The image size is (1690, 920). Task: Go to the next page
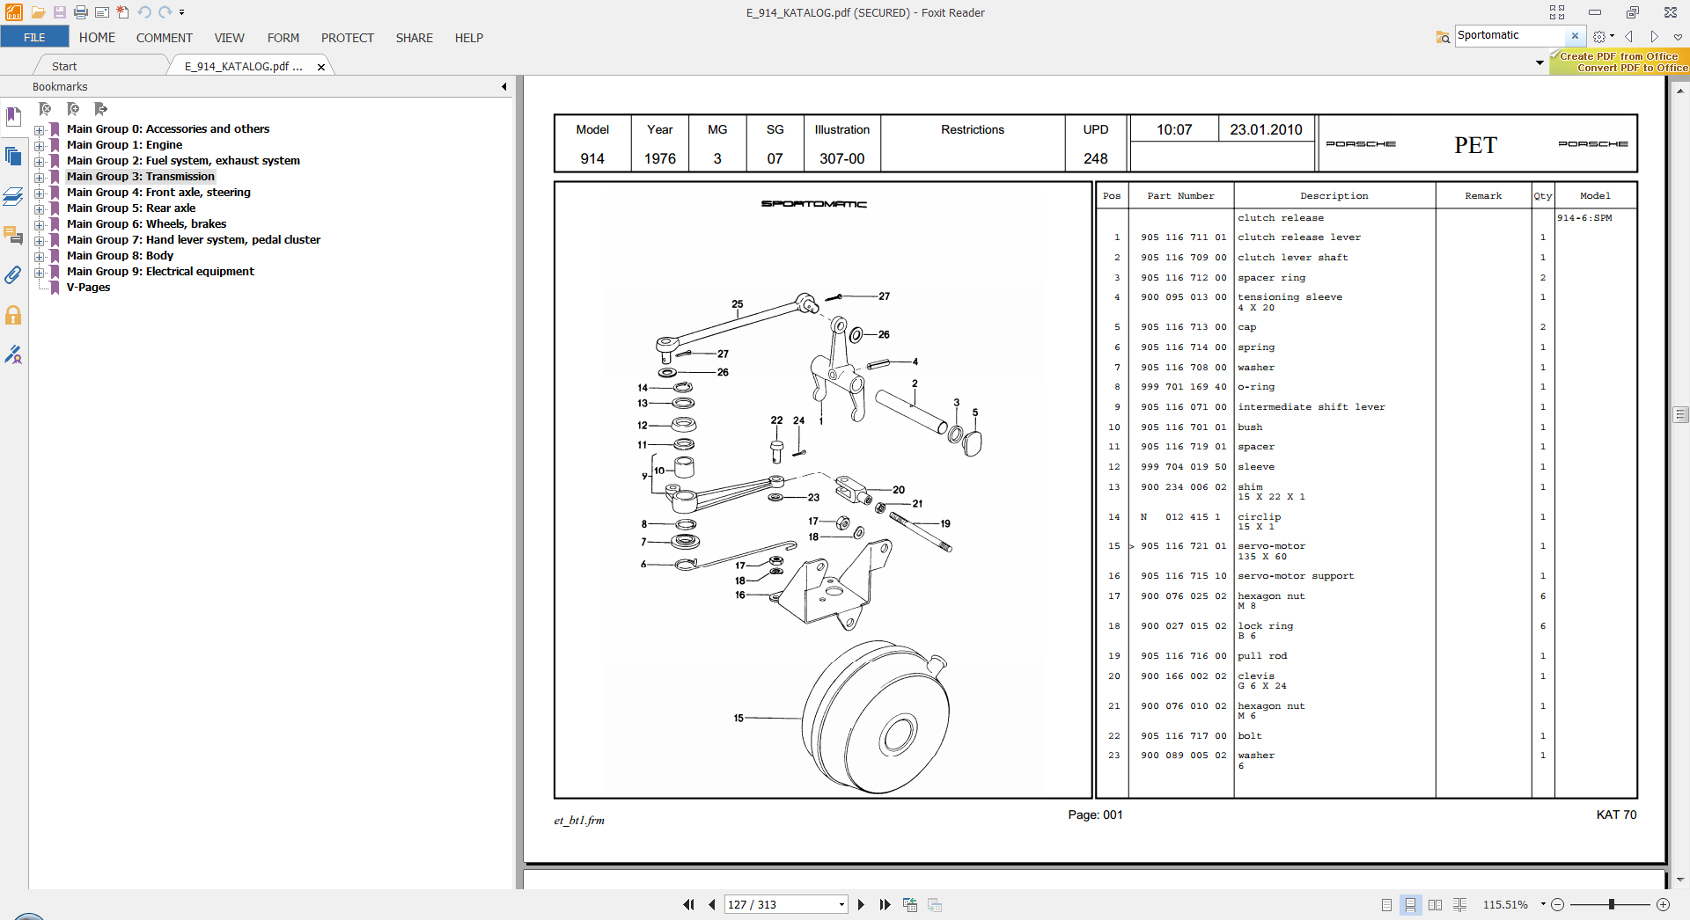(x=861, y=905)
